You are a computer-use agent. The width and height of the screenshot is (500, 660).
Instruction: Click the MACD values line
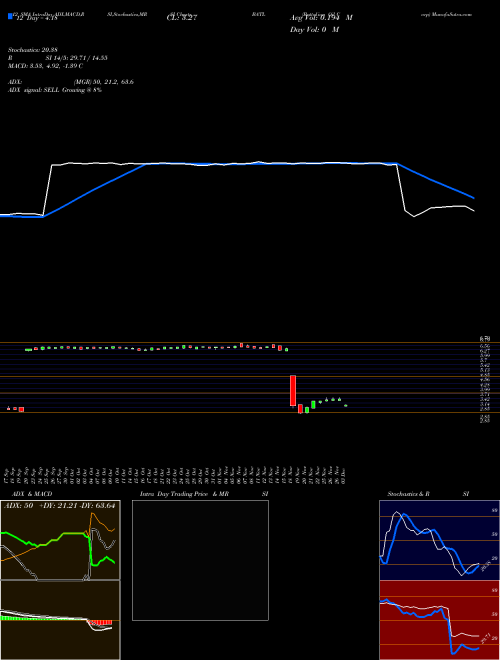tap(45, 66)
